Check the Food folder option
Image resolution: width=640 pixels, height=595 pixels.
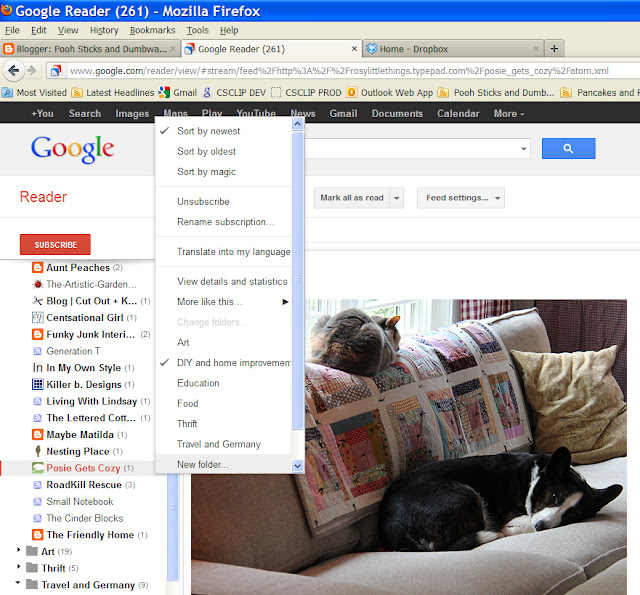(x=188, y=404)
